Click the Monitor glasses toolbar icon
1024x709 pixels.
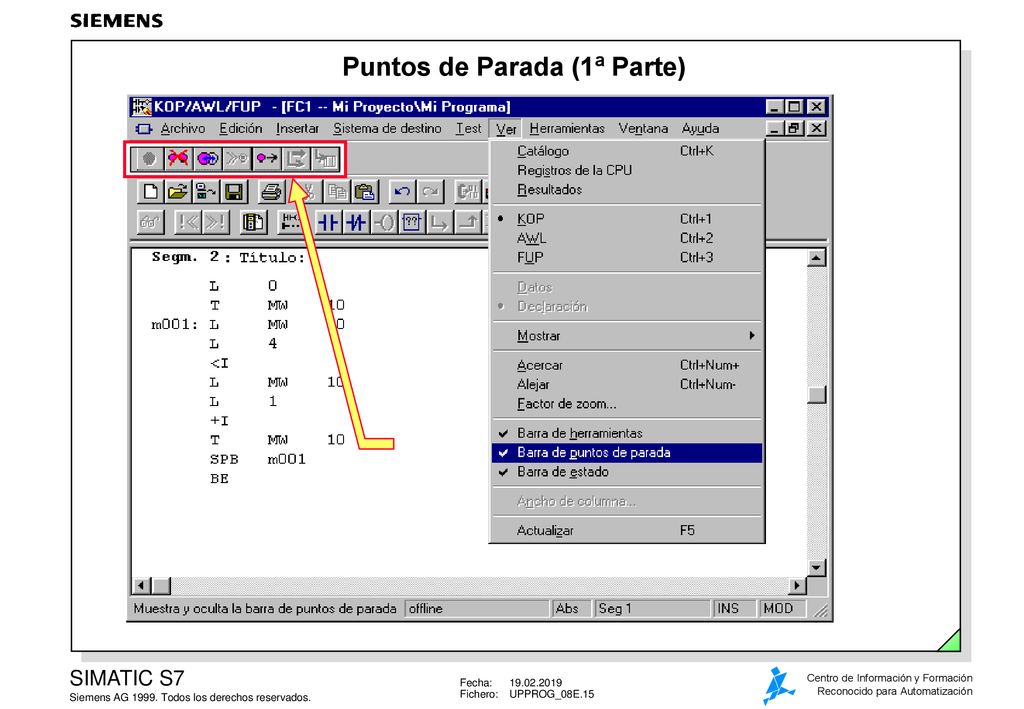[150, 223]
